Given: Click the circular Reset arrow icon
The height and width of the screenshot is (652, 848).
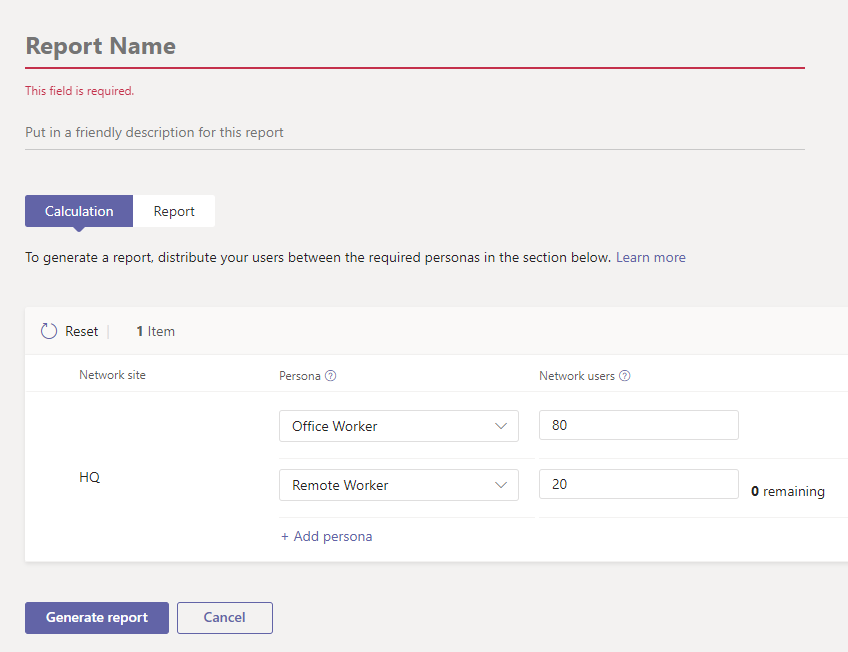Looking at the screenshot, I should pyautogui.click(x=49, y=331).
